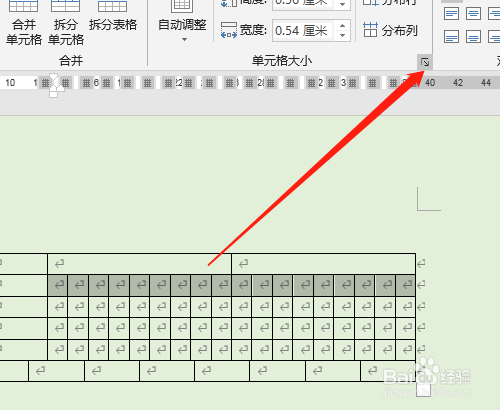The width and height of the screenshot is (500, 410).
Task: Click the left indent marker on ruler
Action: tap(54, 94)
